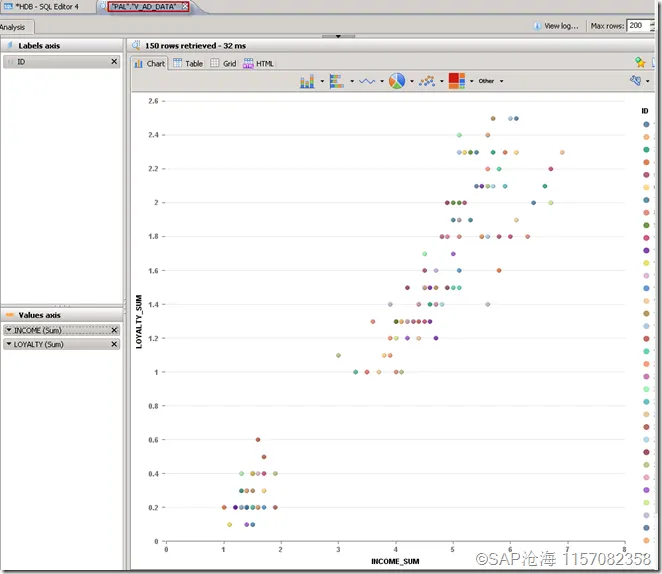This screenshot has width=662, height=574.
Task: Open dropdown arrow beside vertical bar chart
Action: (x=322, y=81)
